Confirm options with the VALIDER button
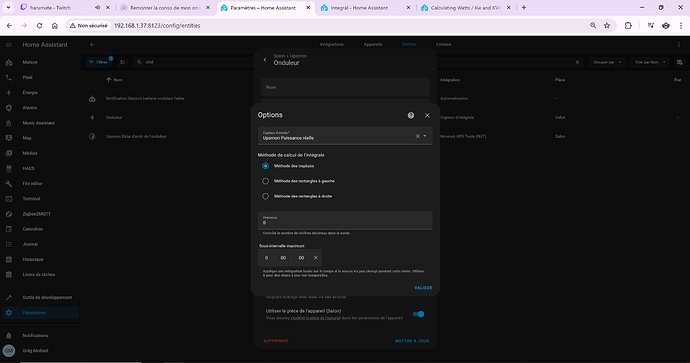The height and width of the screenshot is (363, 690). pyautogui.click(x=423, y=288)
